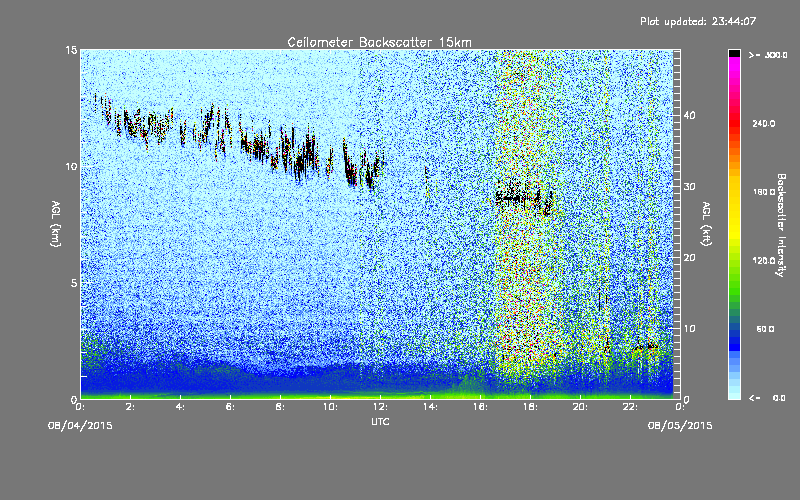Click the 2: hour tick on the time axis
Image resolution: width=800 pixels, height=500 pixels.
pyautogui.click(x=131, y=407)
